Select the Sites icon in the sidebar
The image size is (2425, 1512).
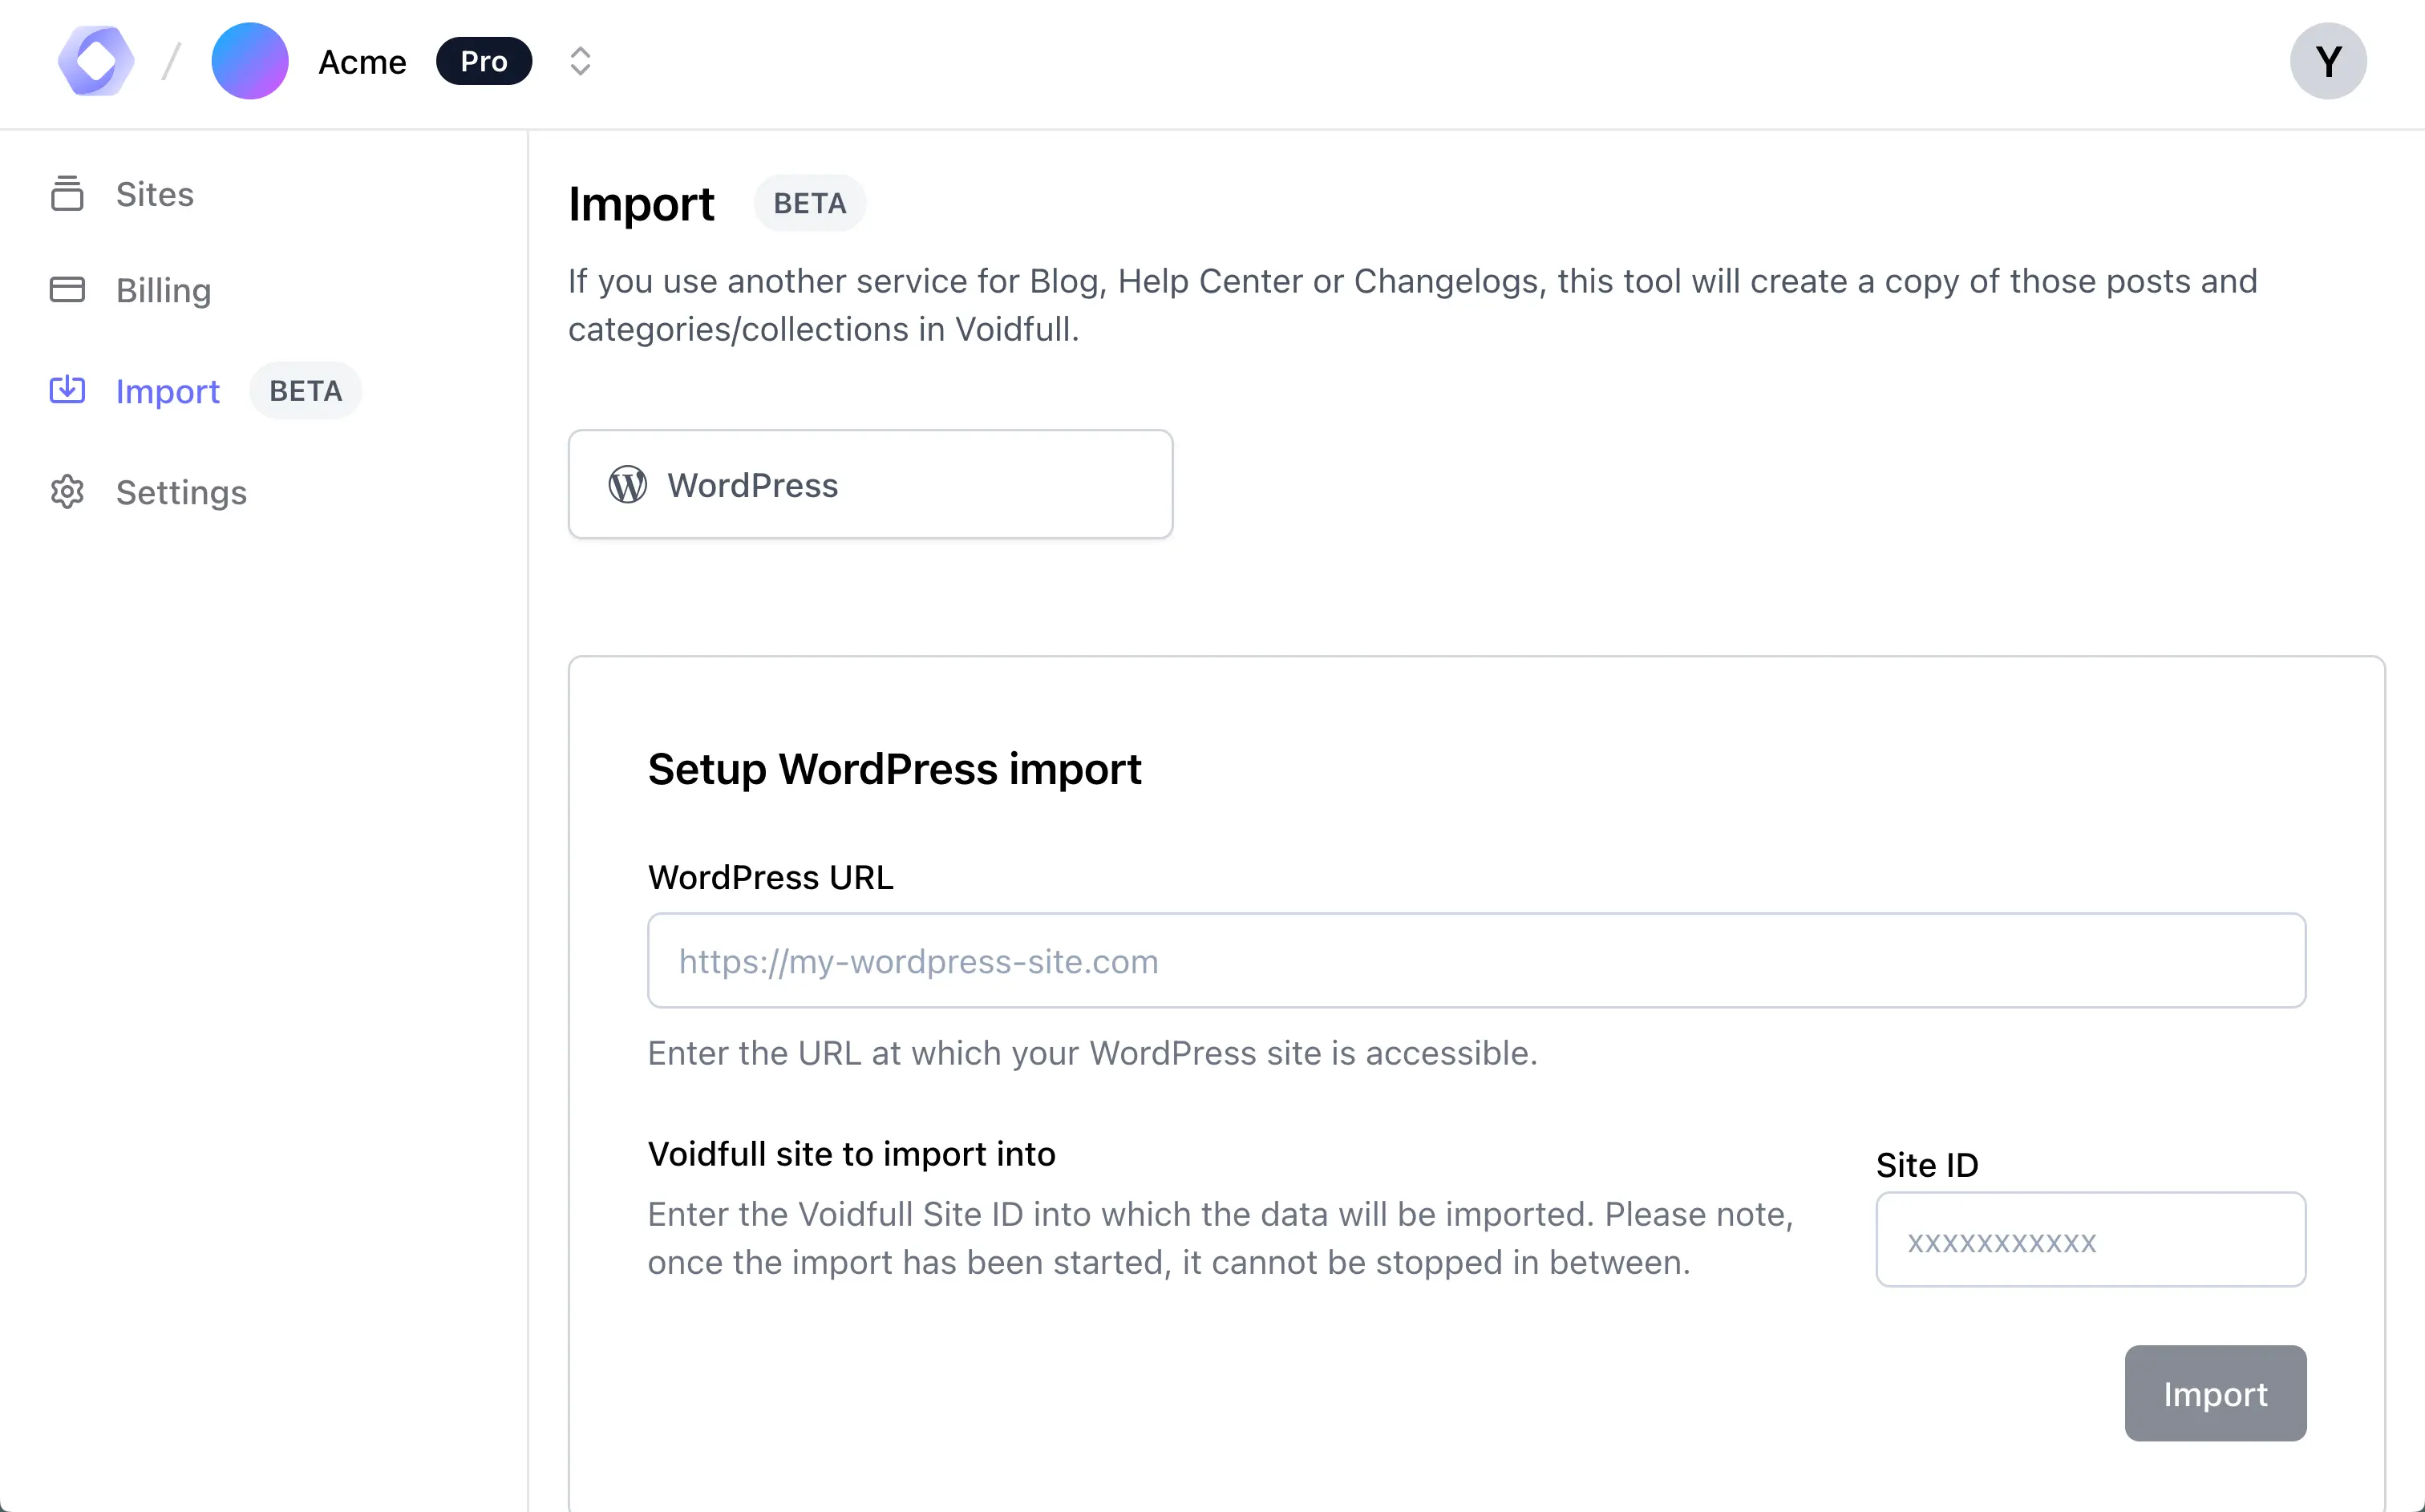tap(66, 193)
